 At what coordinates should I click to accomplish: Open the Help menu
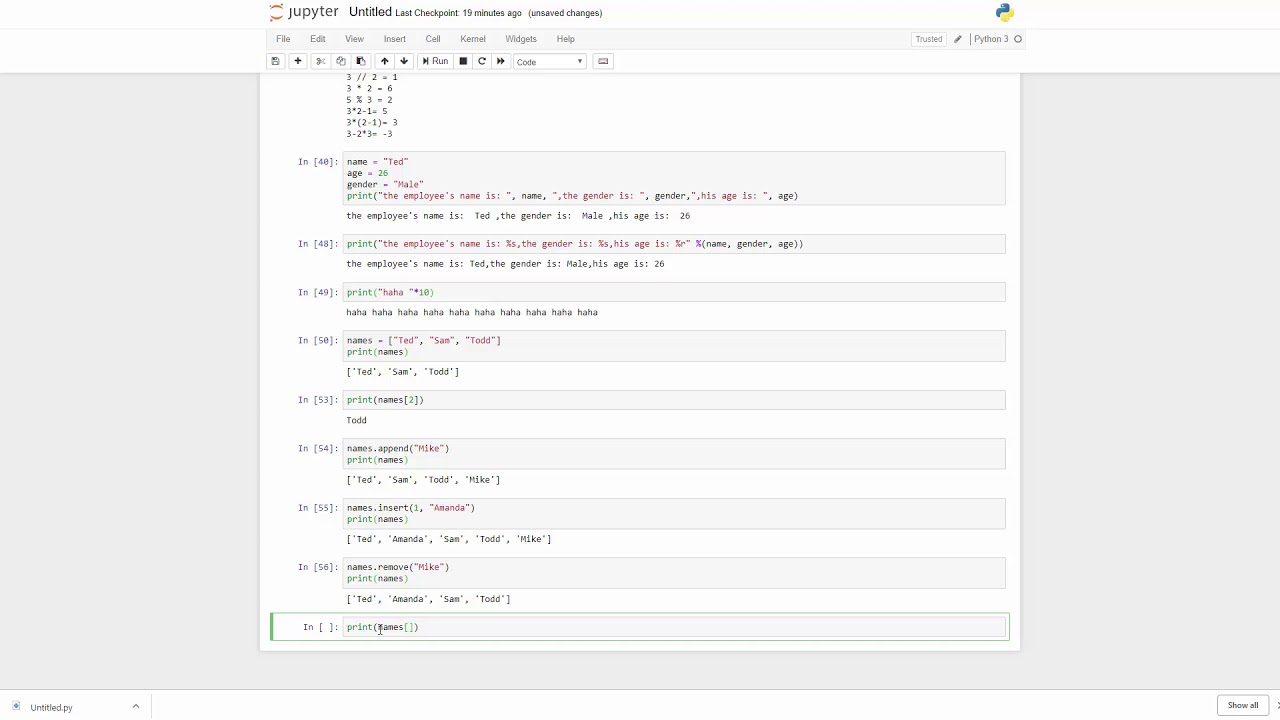(x=565, y=39)
